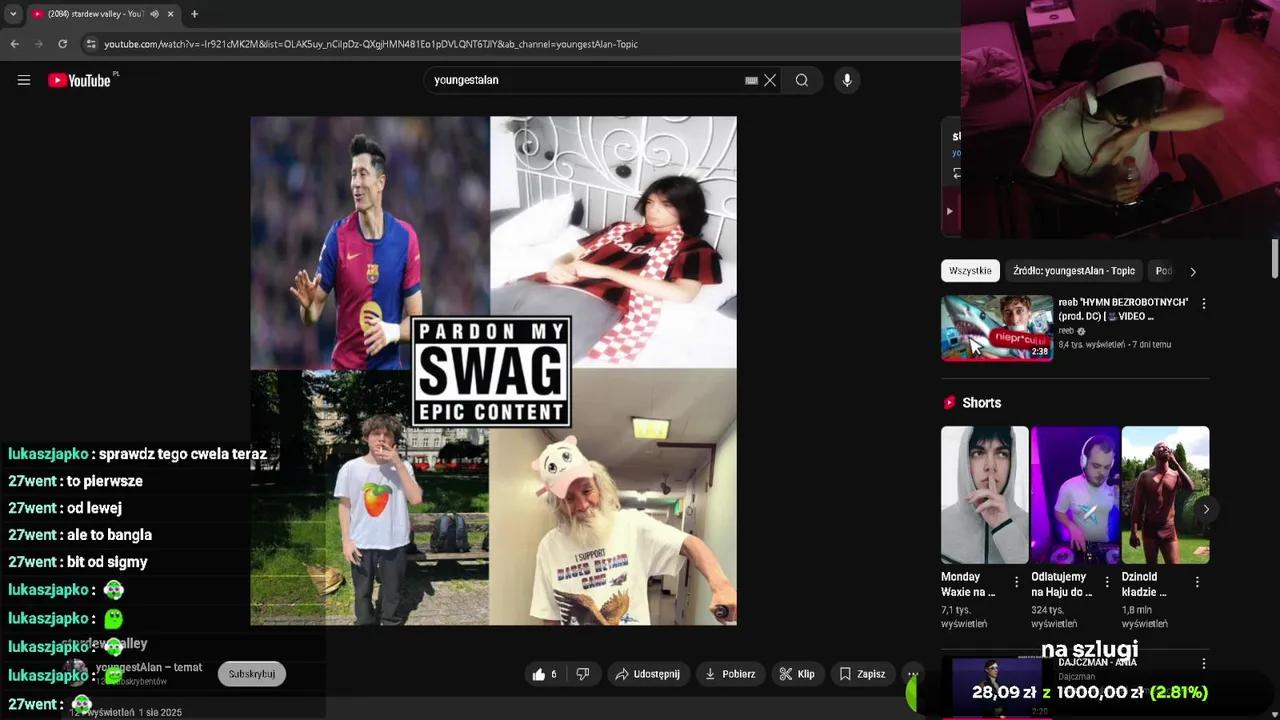
Task: Show more filter chips with the arrow
Action: [x=1192, y=271]
